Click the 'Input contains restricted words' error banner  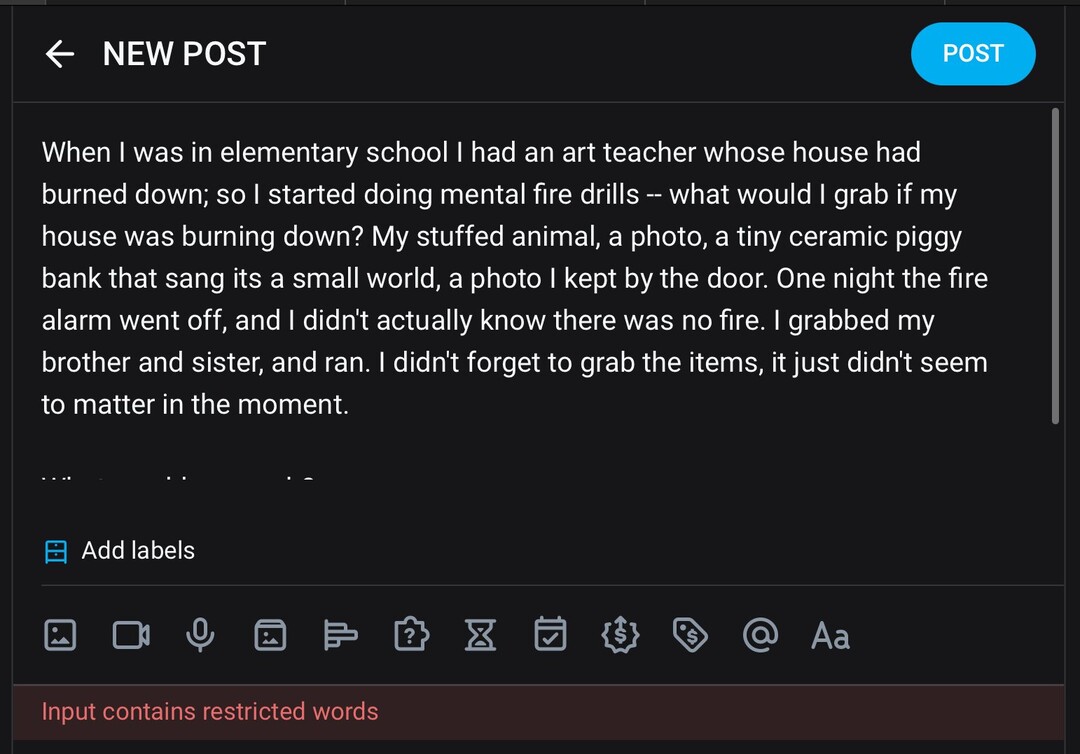pos(210,712)
